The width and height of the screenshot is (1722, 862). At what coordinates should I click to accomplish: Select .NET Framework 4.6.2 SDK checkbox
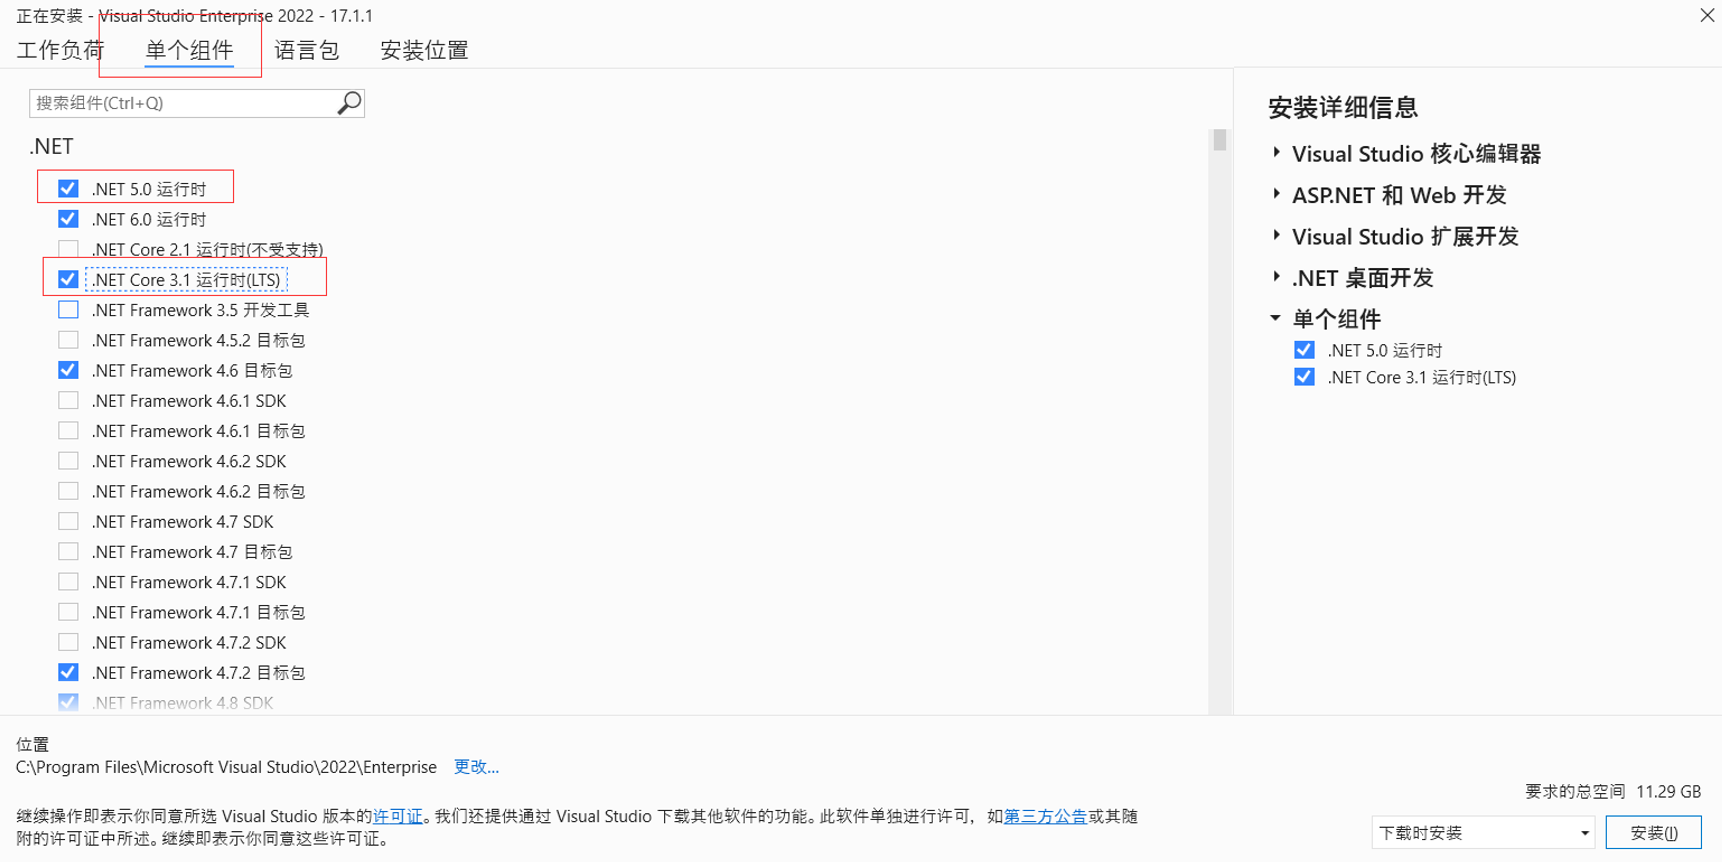[68, 461]
